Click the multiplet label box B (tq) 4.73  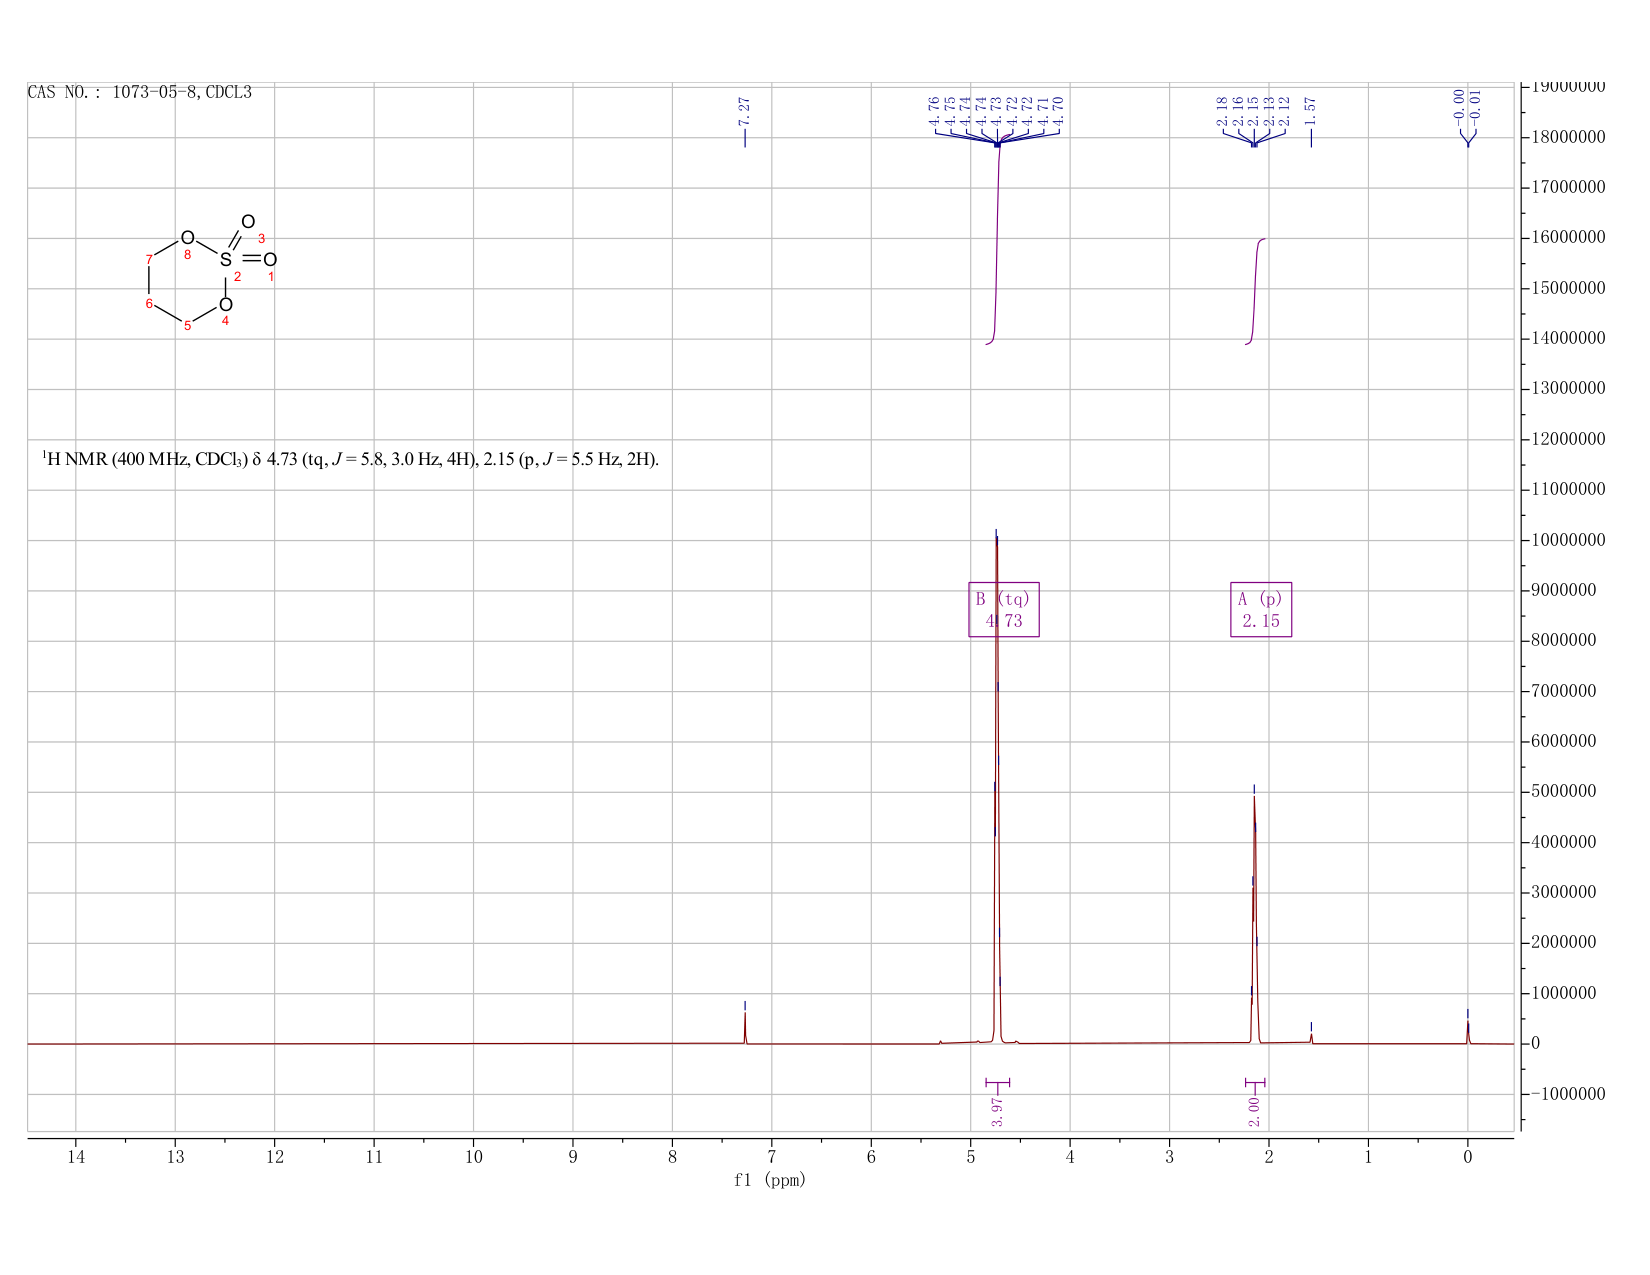pyautogui.click(x=1004, y=609)
